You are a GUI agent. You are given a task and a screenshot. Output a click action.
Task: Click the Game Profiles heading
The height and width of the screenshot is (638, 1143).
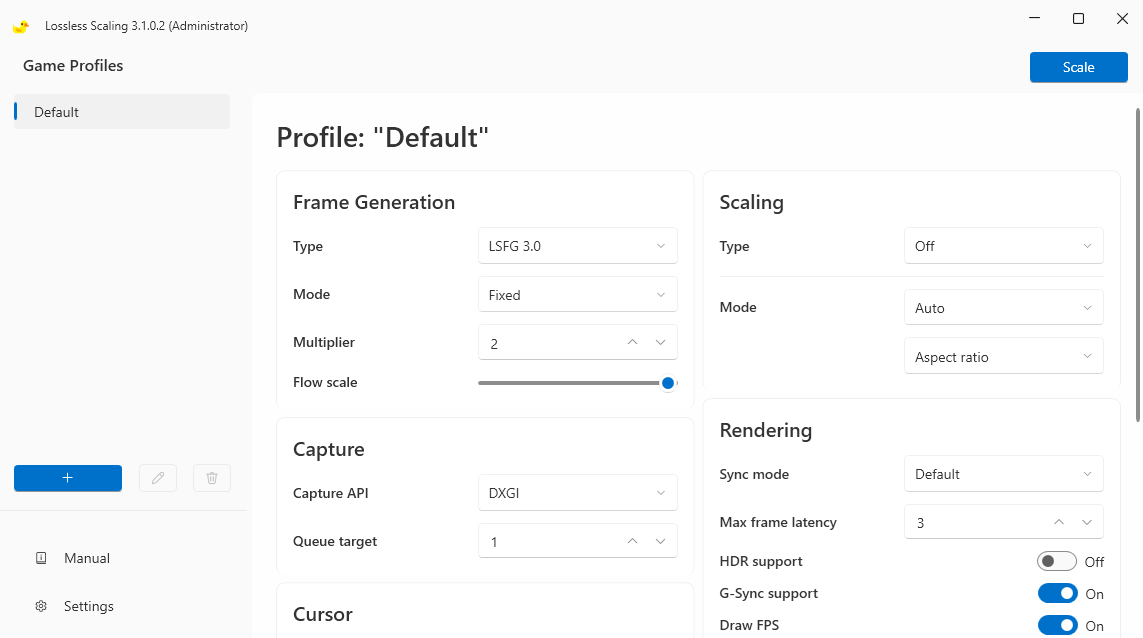click(x=73, y=66)
